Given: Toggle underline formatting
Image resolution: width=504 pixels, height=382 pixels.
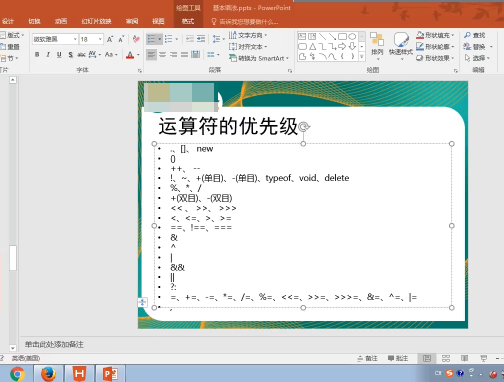Looking at the screenshot, I should coord(59,55).
